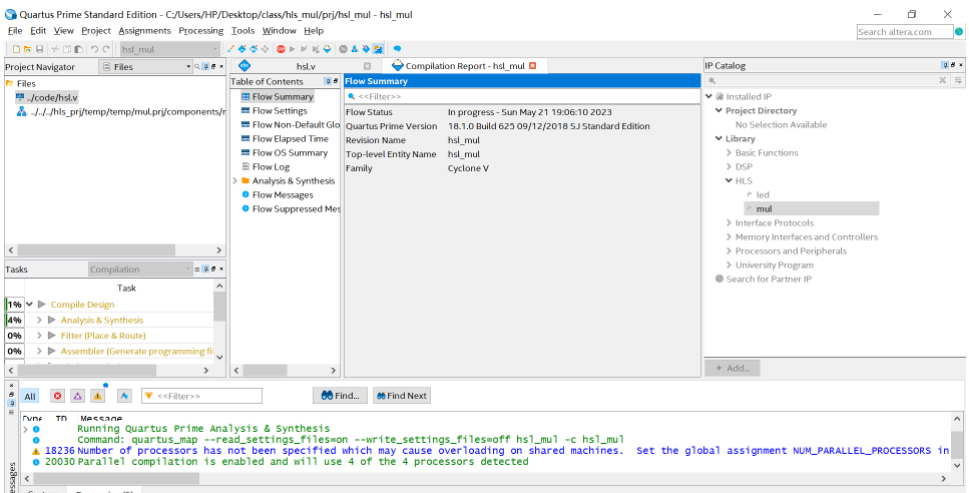Click the IP Catalog options menu icon
The image size is (969, 493).
click(957, 80)
